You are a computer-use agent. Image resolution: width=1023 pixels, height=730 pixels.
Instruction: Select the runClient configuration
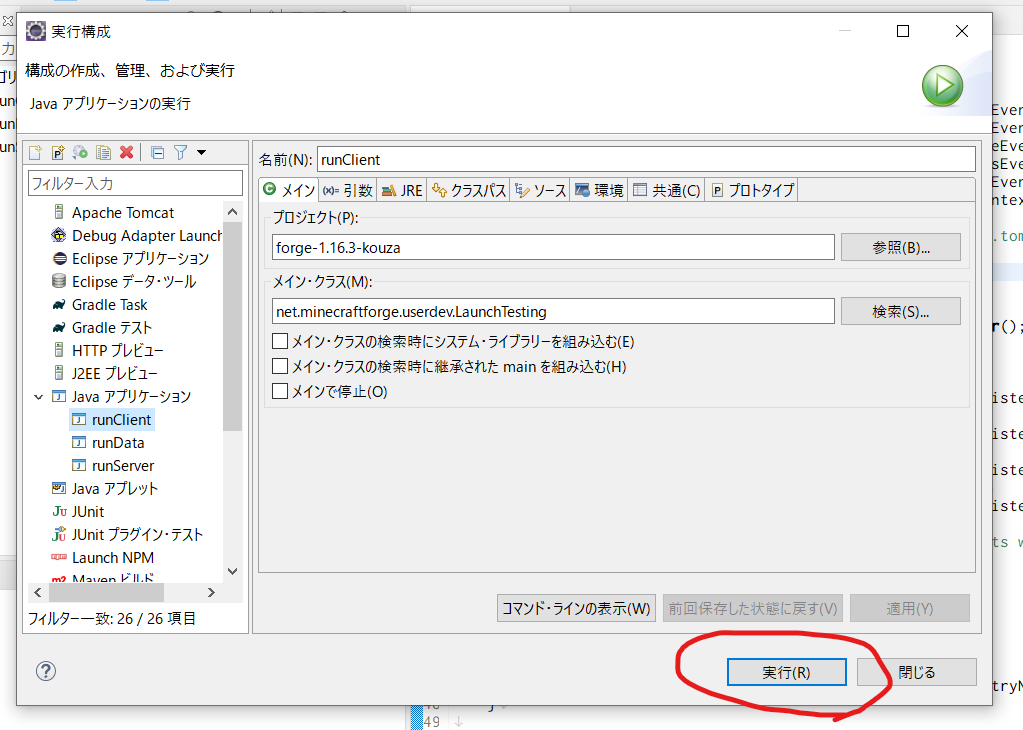point(112,419)
